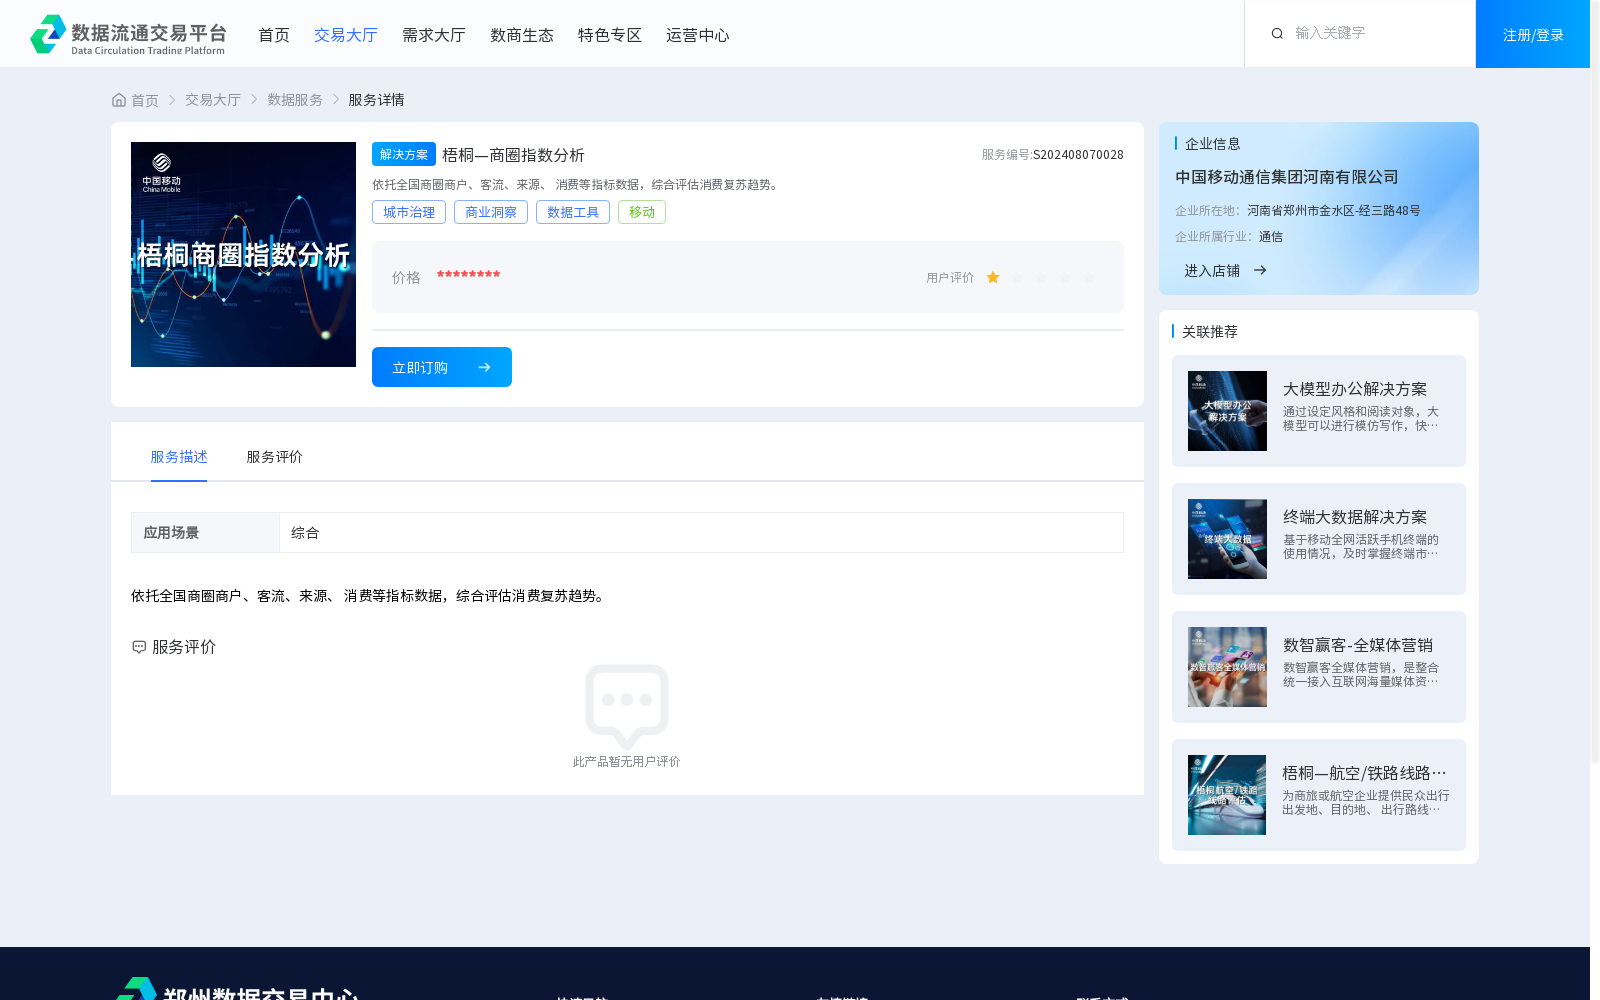Click the 梧桐商圈指数分析 product image
1600x1000 pixels.
[x=243, y=254]
